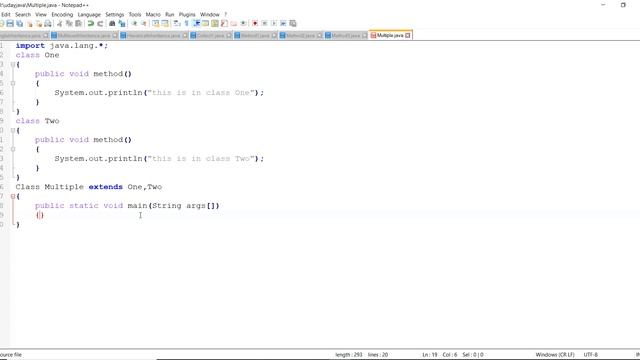
Task: Click the Cut scissors icon
Action: [60, 24]
